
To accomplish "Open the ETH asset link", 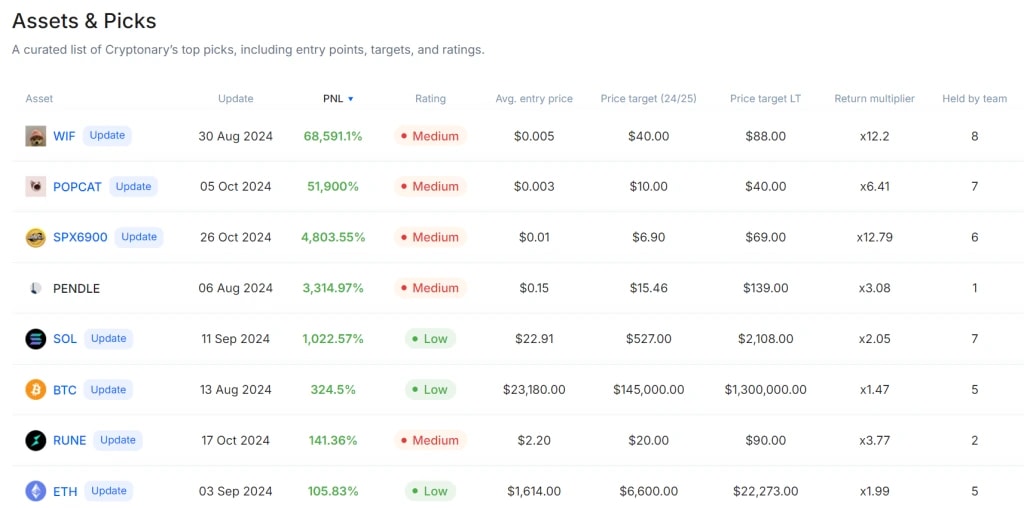I will 65,491.
